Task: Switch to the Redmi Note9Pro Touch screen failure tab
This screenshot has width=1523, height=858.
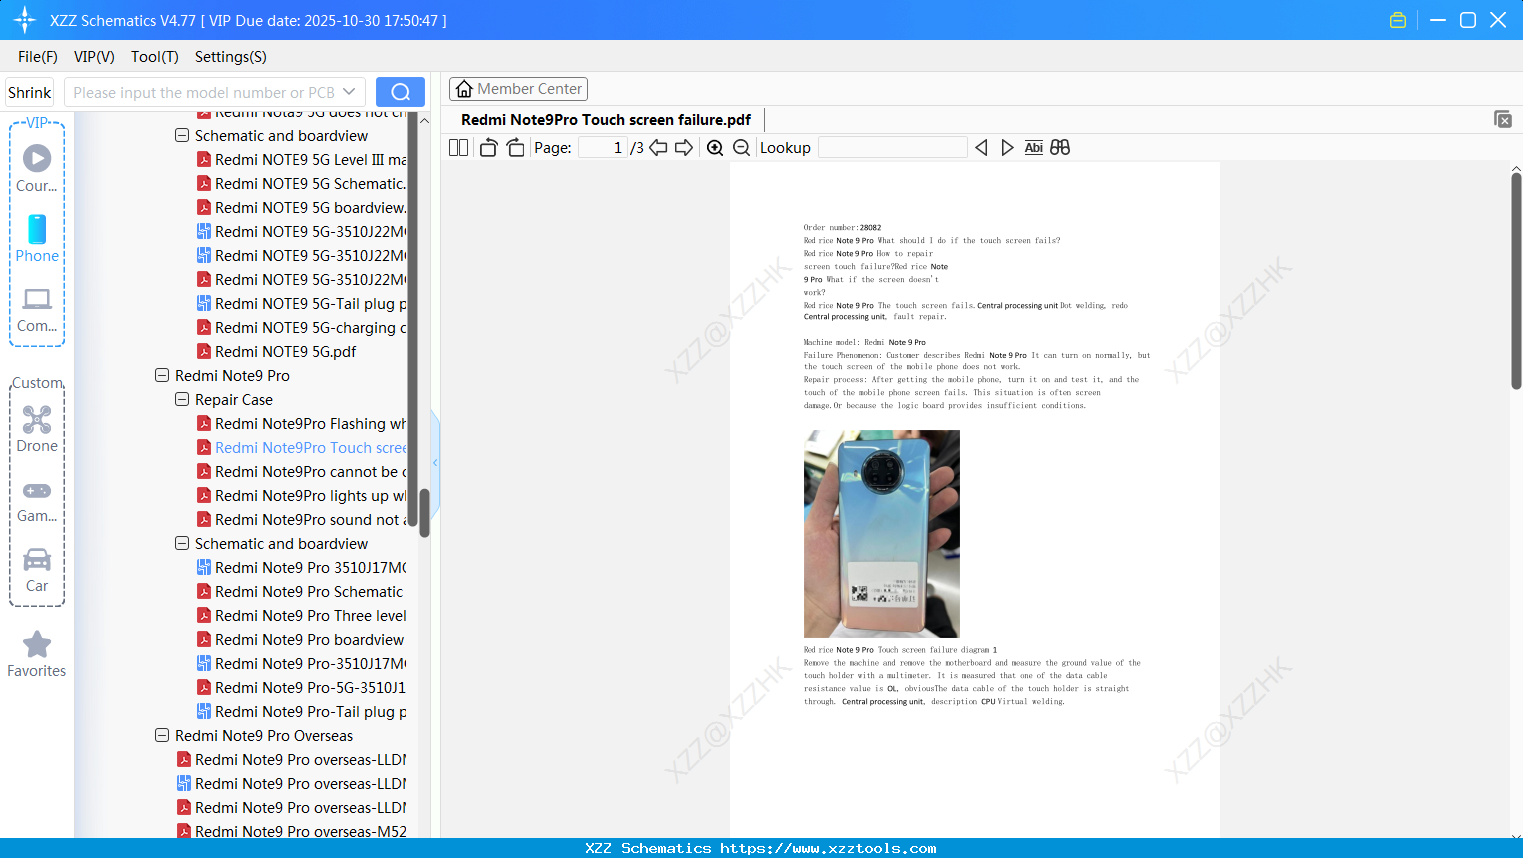Action: [605, 119]
